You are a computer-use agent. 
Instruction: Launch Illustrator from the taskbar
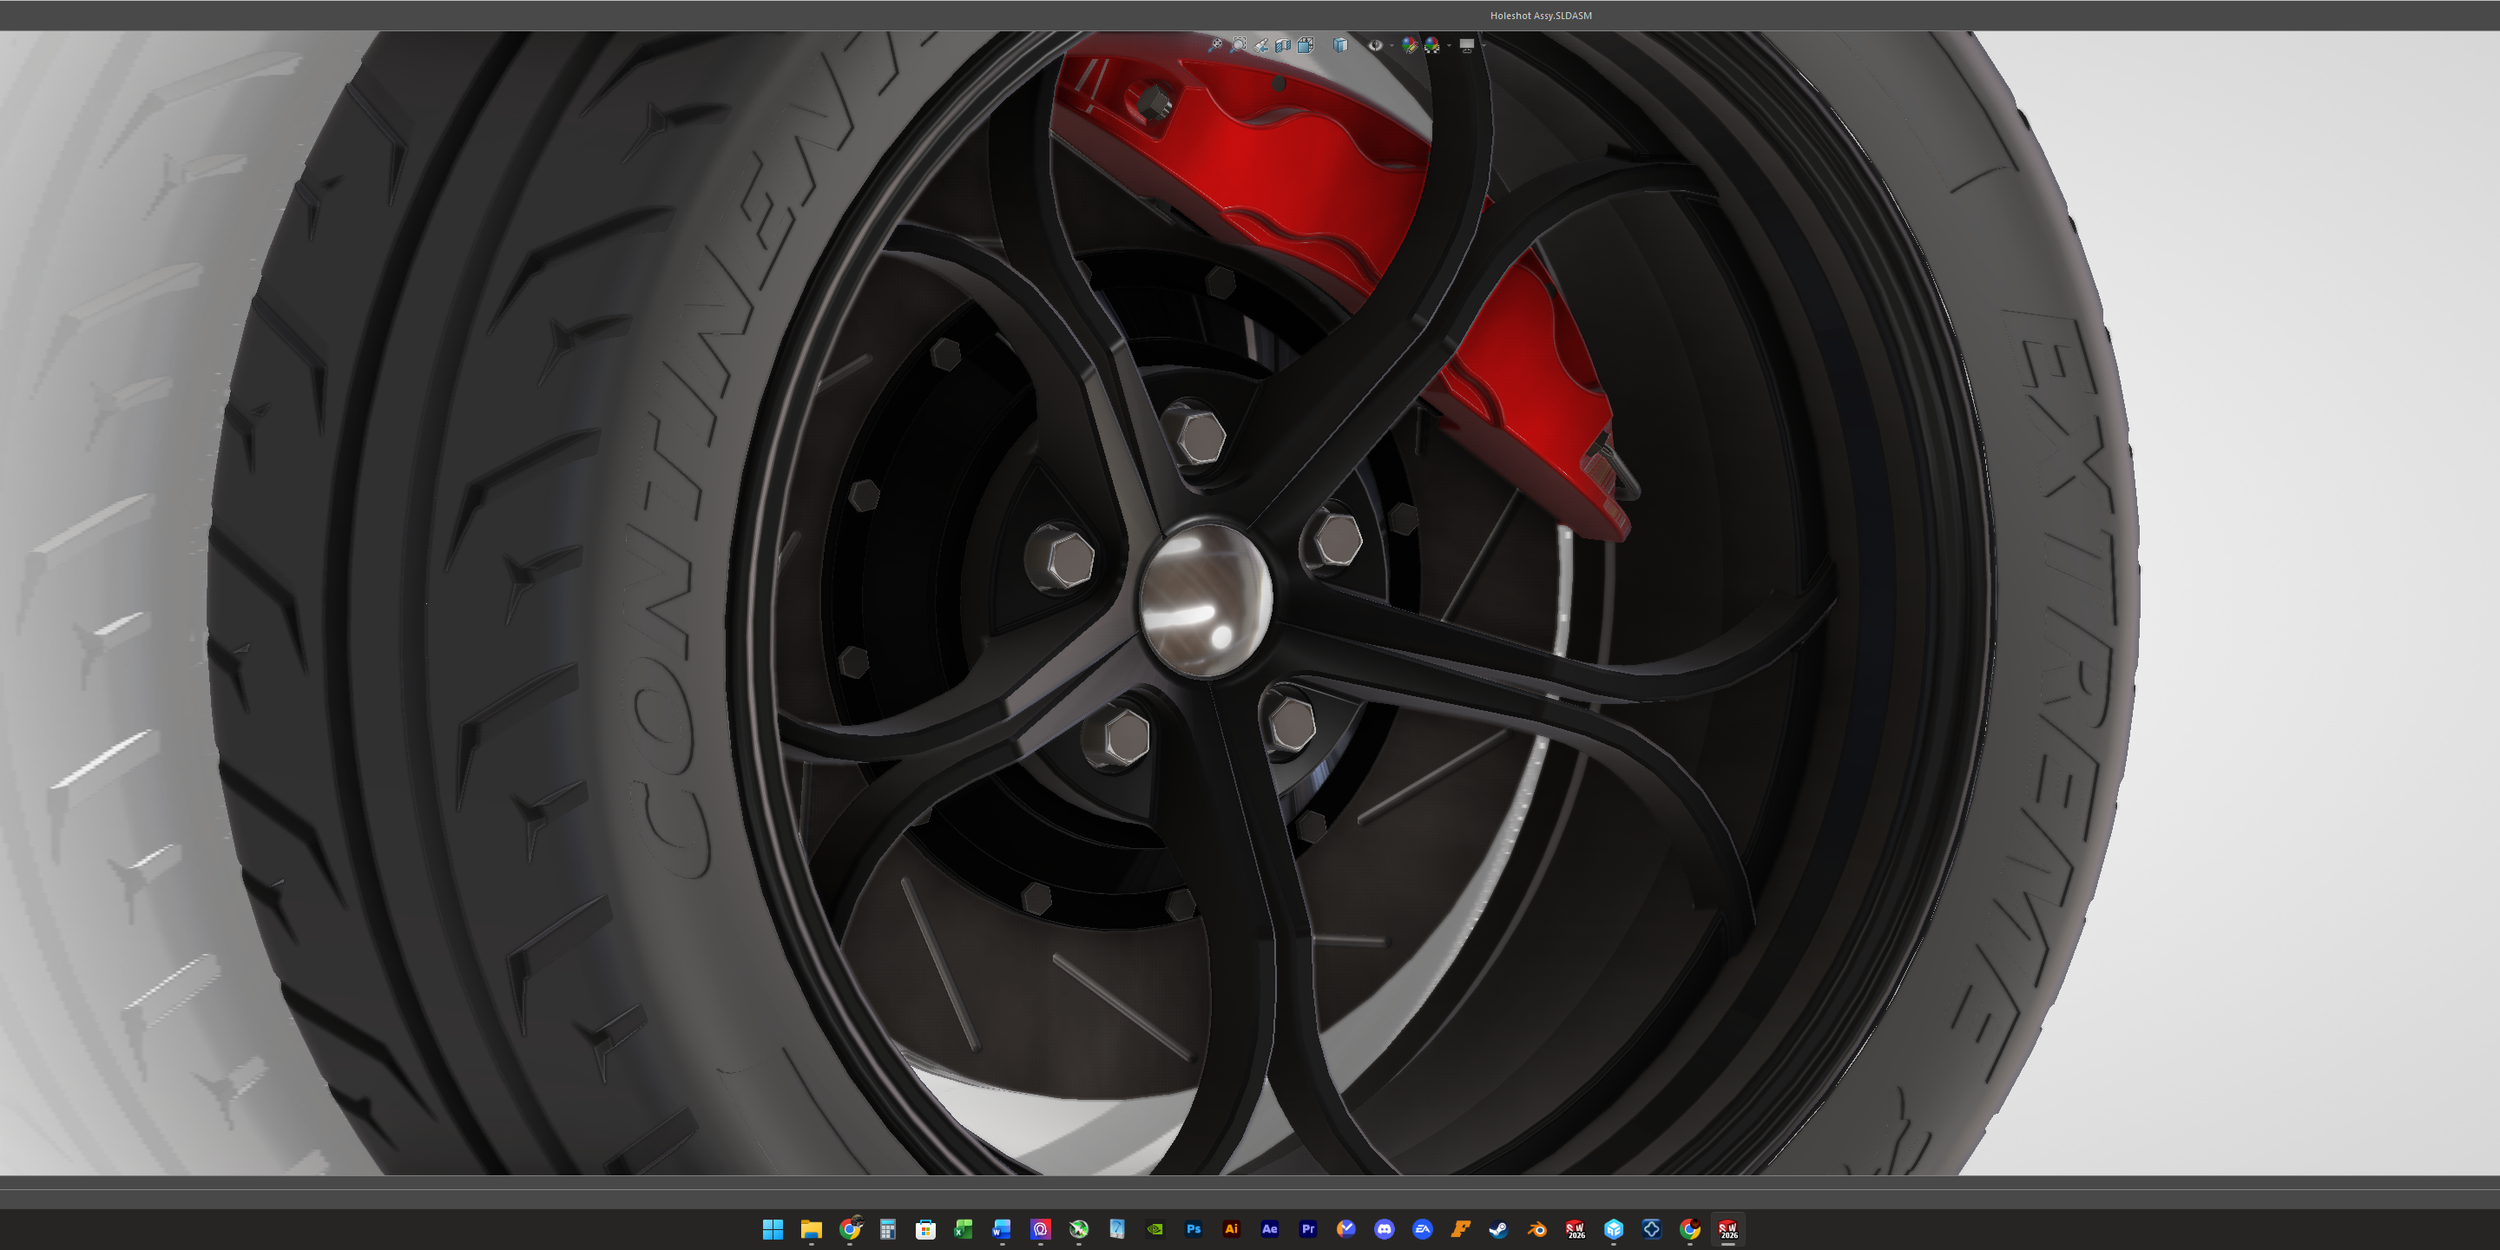pos(1232,1229)
